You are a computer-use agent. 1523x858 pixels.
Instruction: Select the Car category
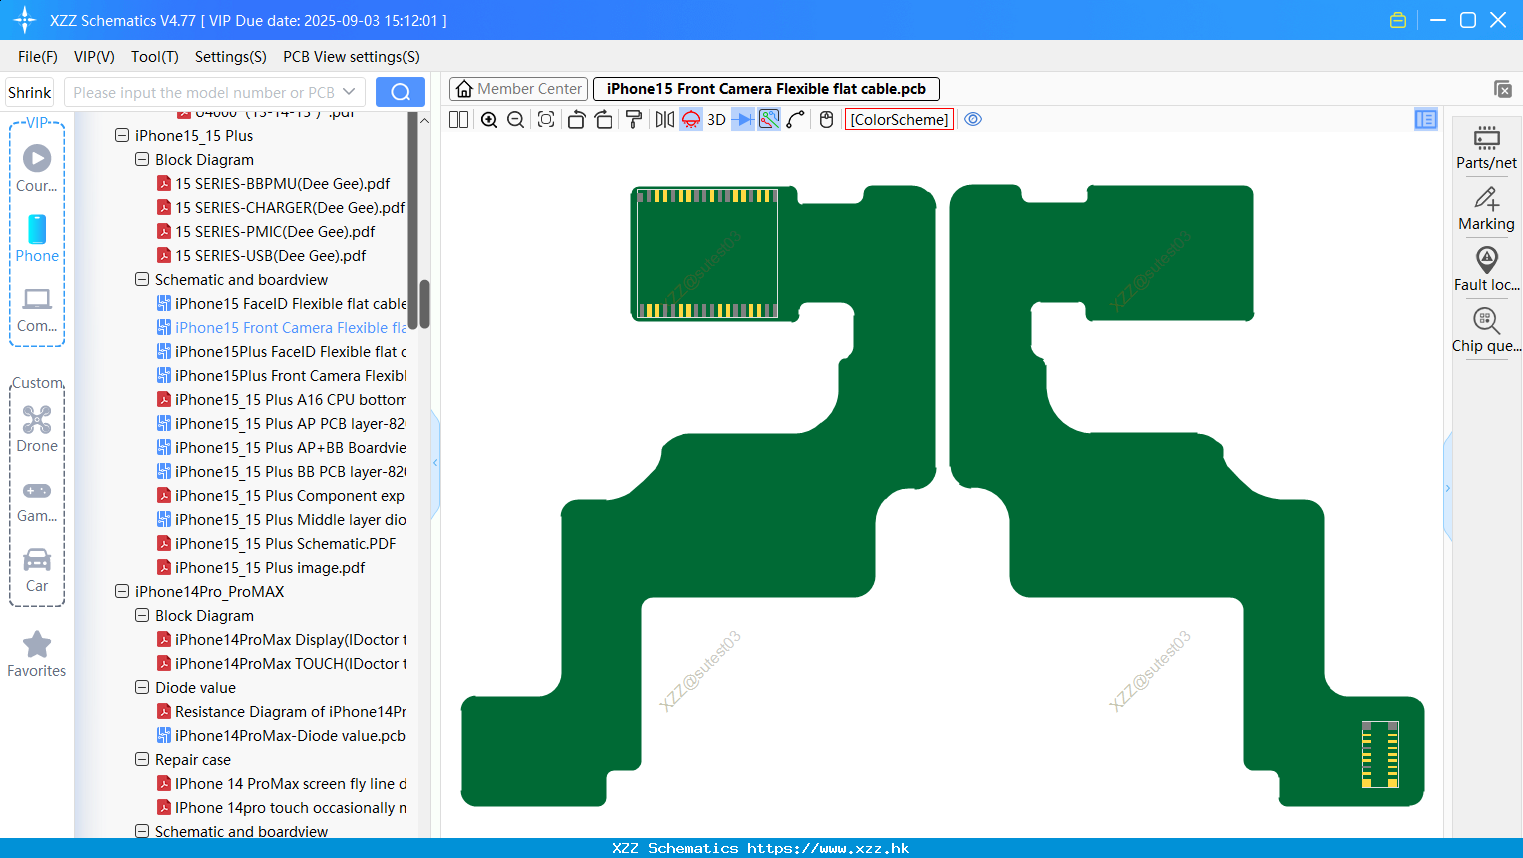pyautogui.click(x=37, y=570)
